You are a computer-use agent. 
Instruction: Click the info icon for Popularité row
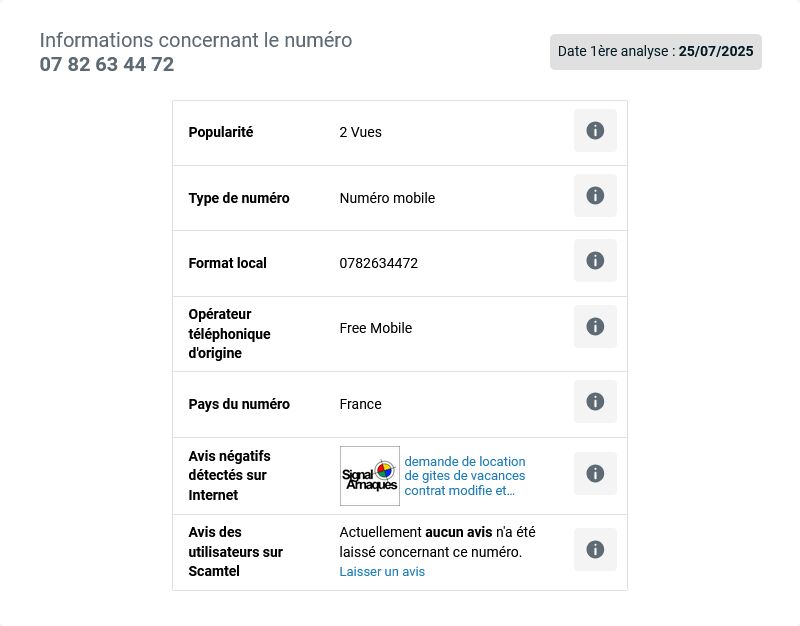click(595, 131)
